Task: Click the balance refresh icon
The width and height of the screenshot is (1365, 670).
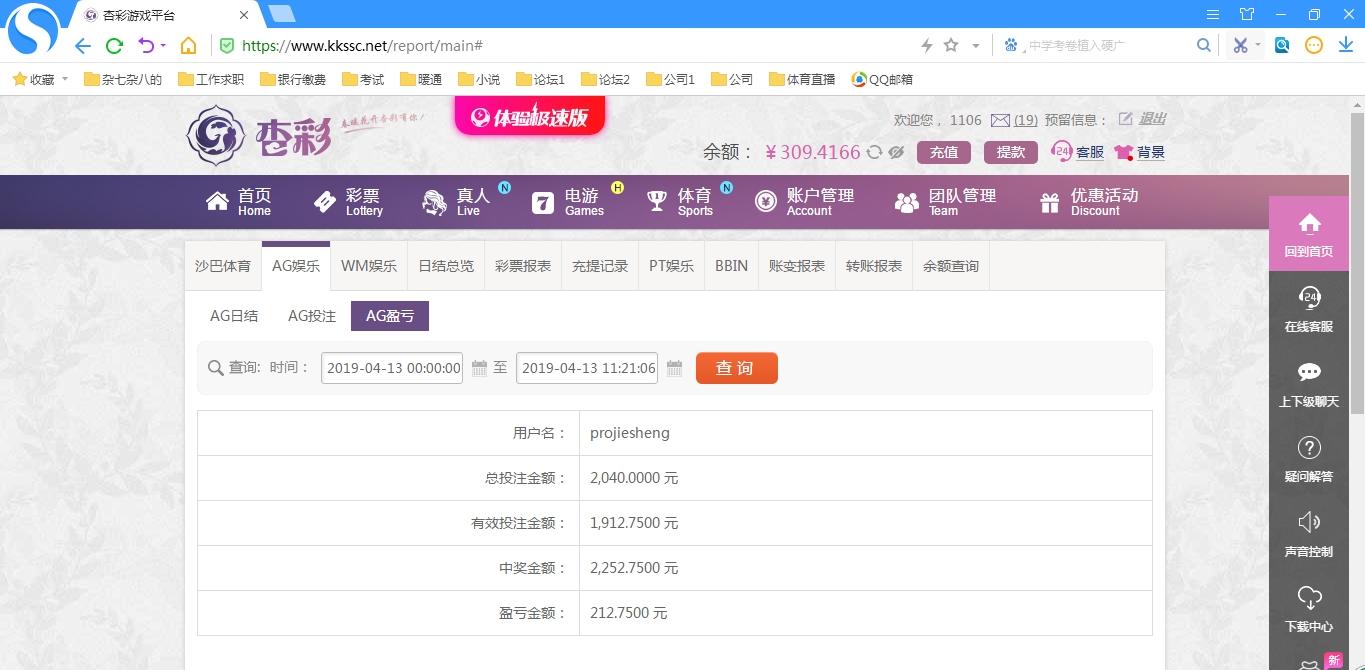Action: tap(874, 152)
